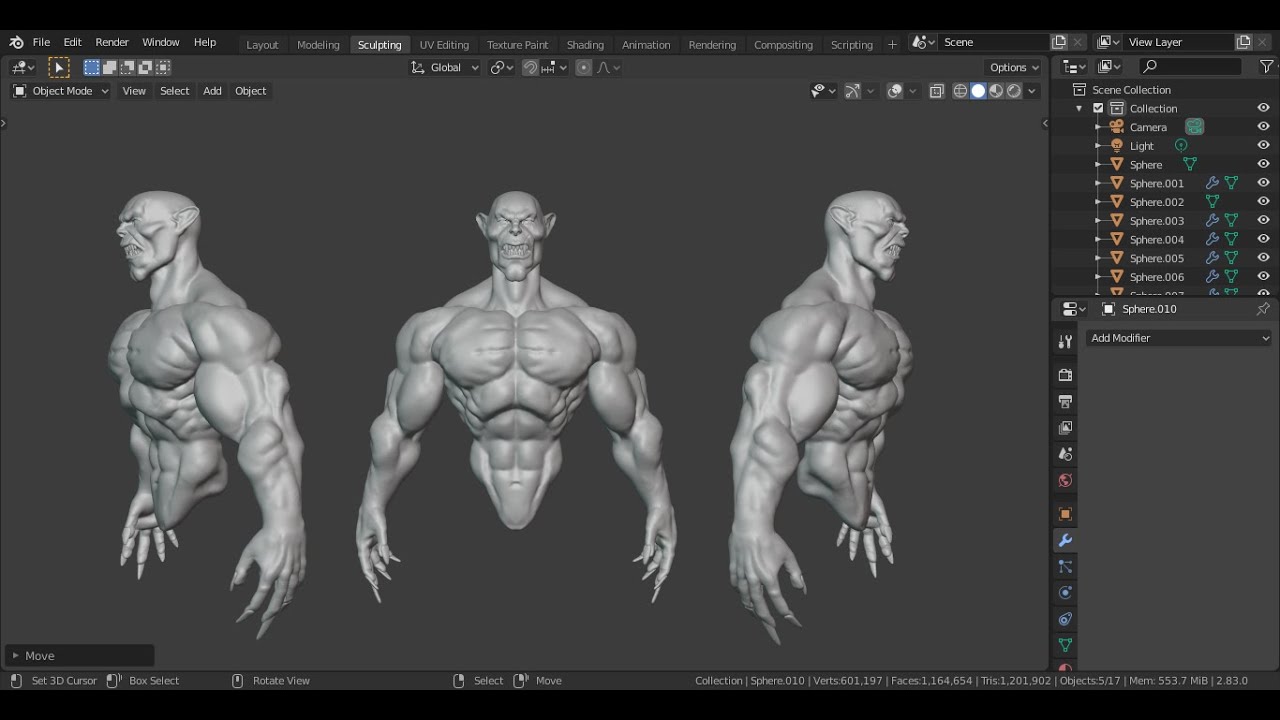Toggle viewport overlays button
This screenshot has width=1280, height=720.
tap(895, 91)
